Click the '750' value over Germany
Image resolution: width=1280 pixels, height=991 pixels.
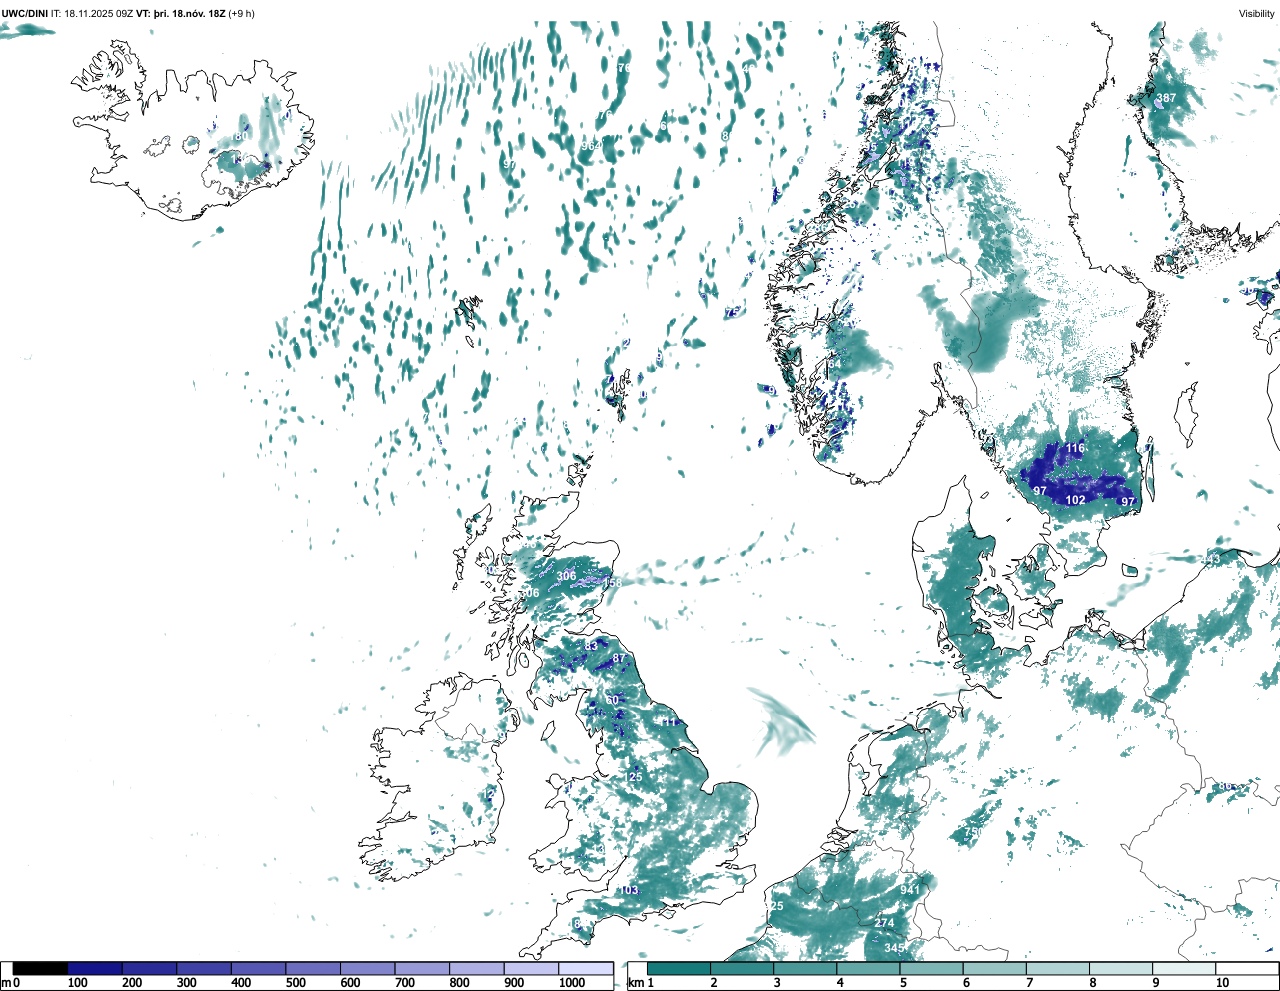coord(973,833)
